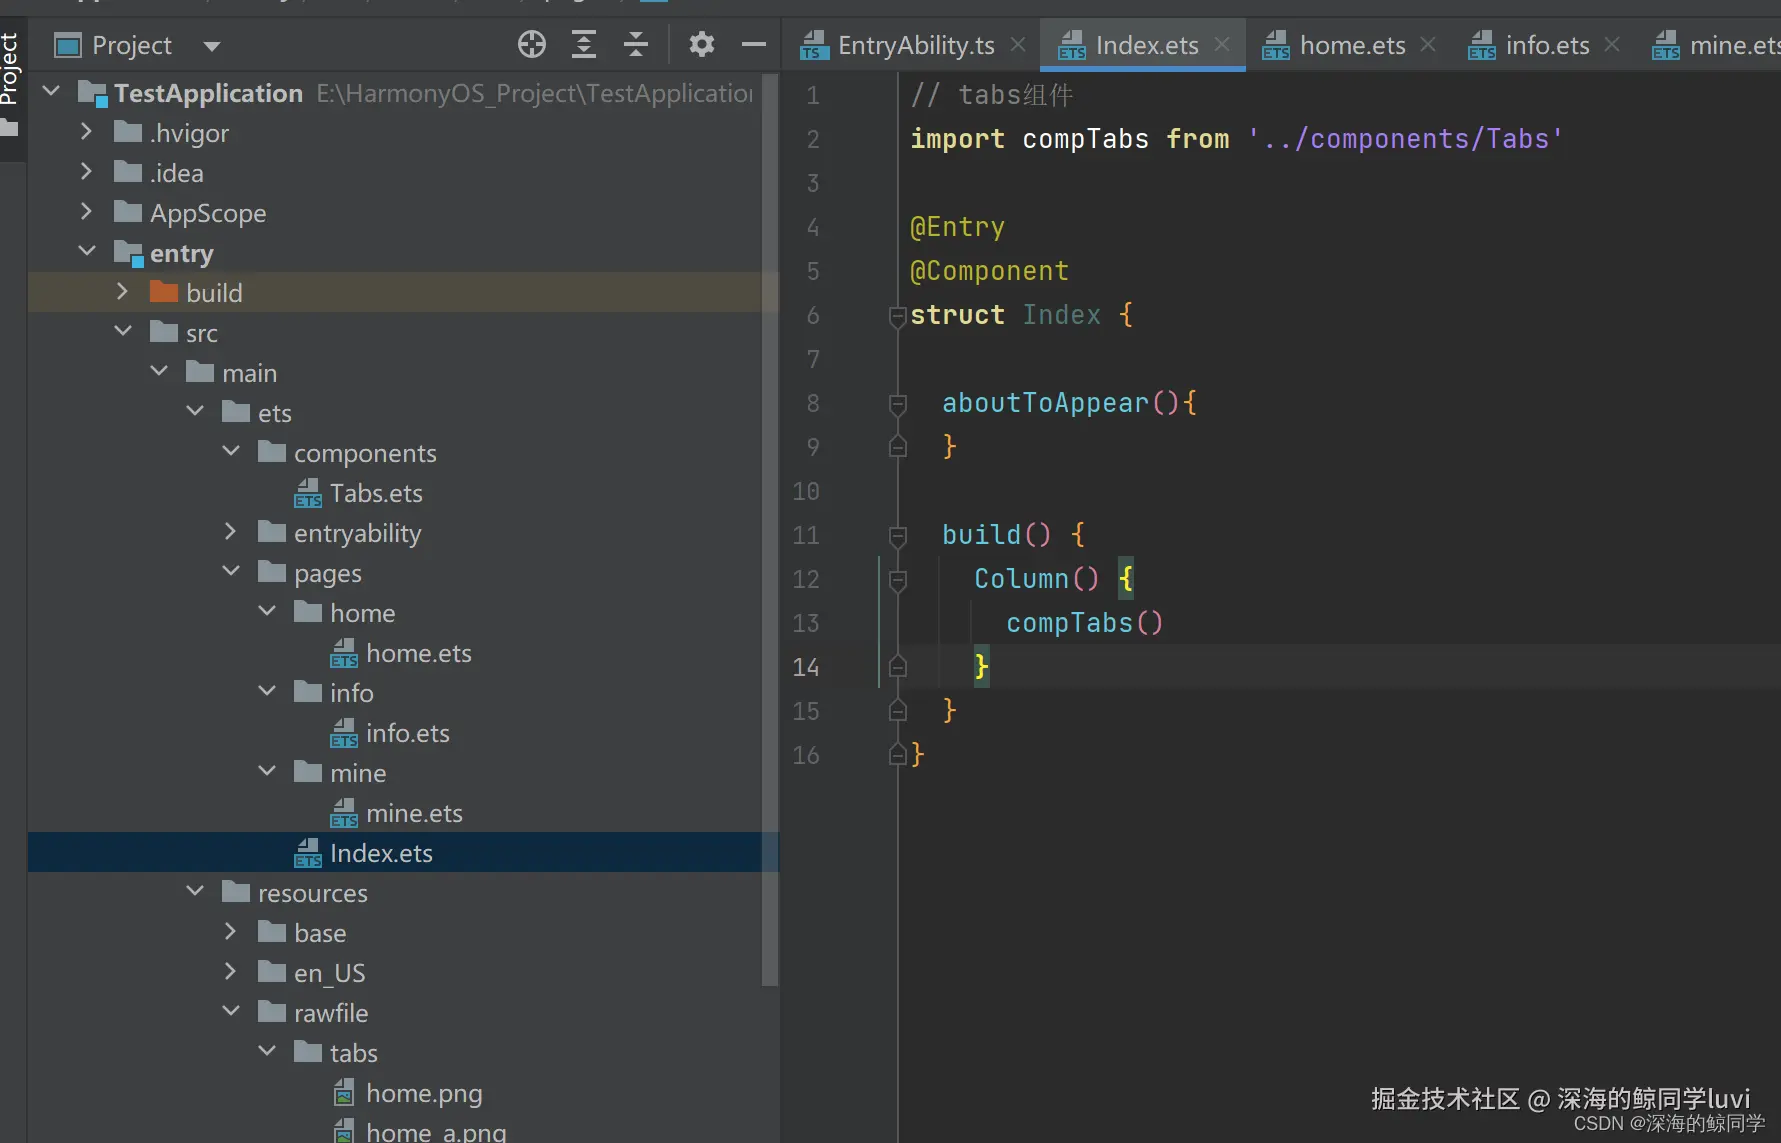Switch to the home.ets tab
Viewport: 1781px width, 1143px height.
point(1351,45)
